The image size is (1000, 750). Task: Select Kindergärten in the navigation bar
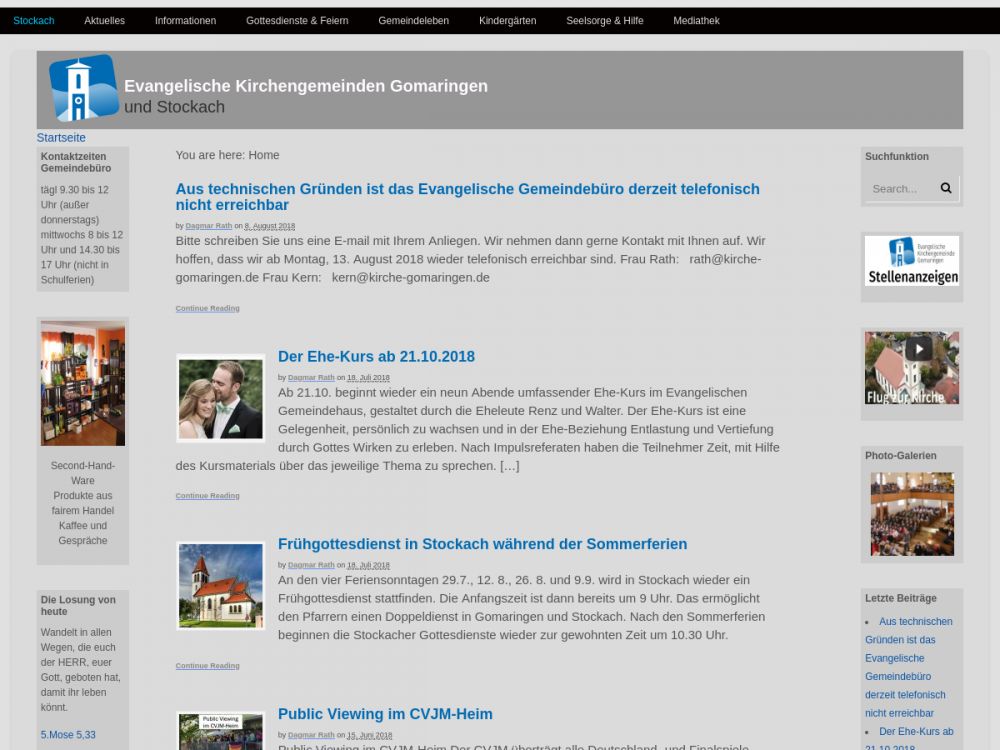coord(507,20)
